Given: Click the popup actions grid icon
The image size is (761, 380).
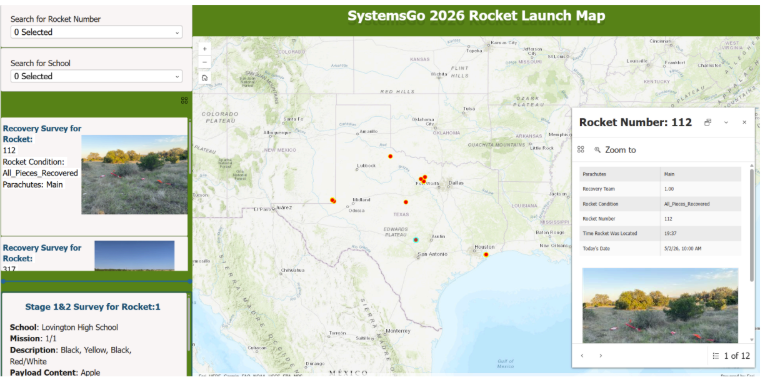Looking at the screenshot, I should point(580,150).
